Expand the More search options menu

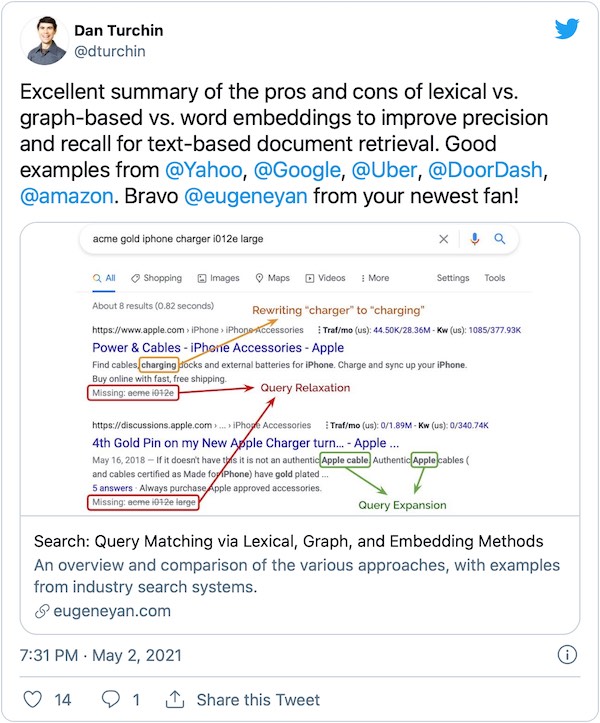point(373,278)
